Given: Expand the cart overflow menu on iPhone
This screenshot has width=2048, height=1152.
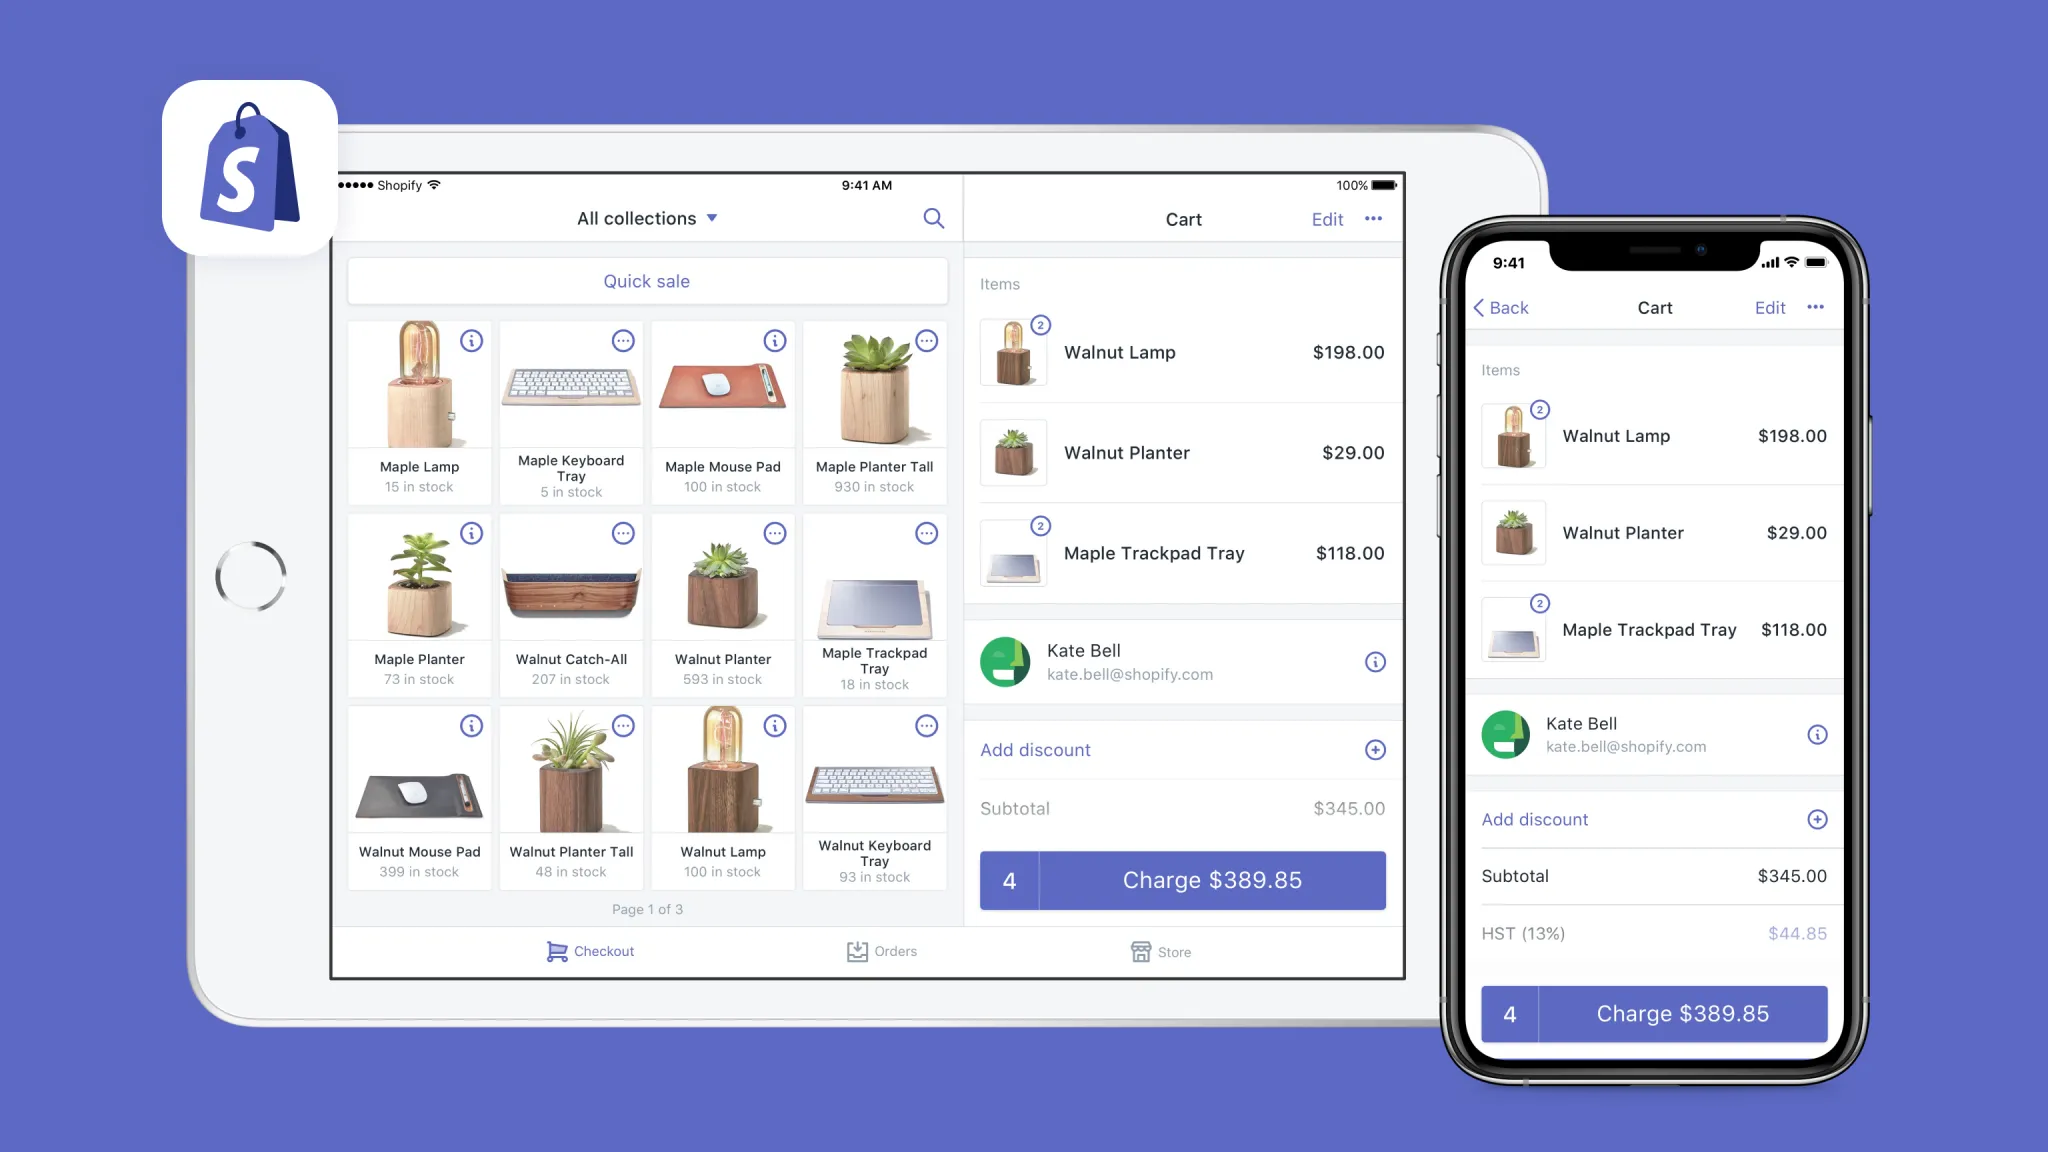Looking at the screenshot, I should tap(1815, 307).
